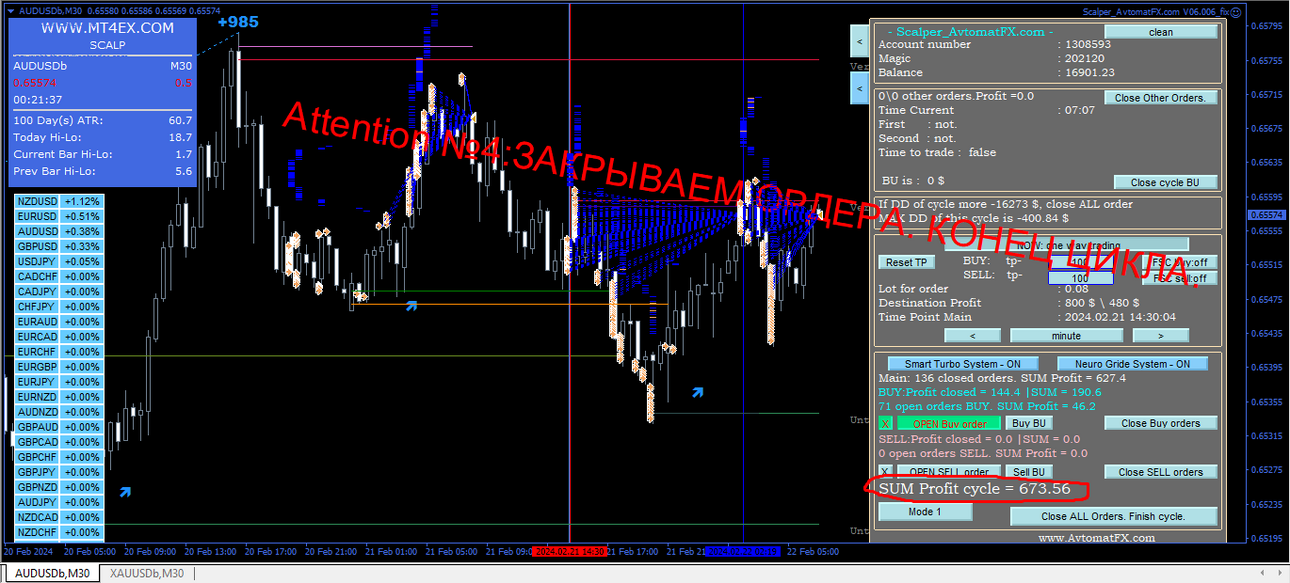Select GBPJPY symbol row
Screen dimensions: 1290x583
point(59,472)
